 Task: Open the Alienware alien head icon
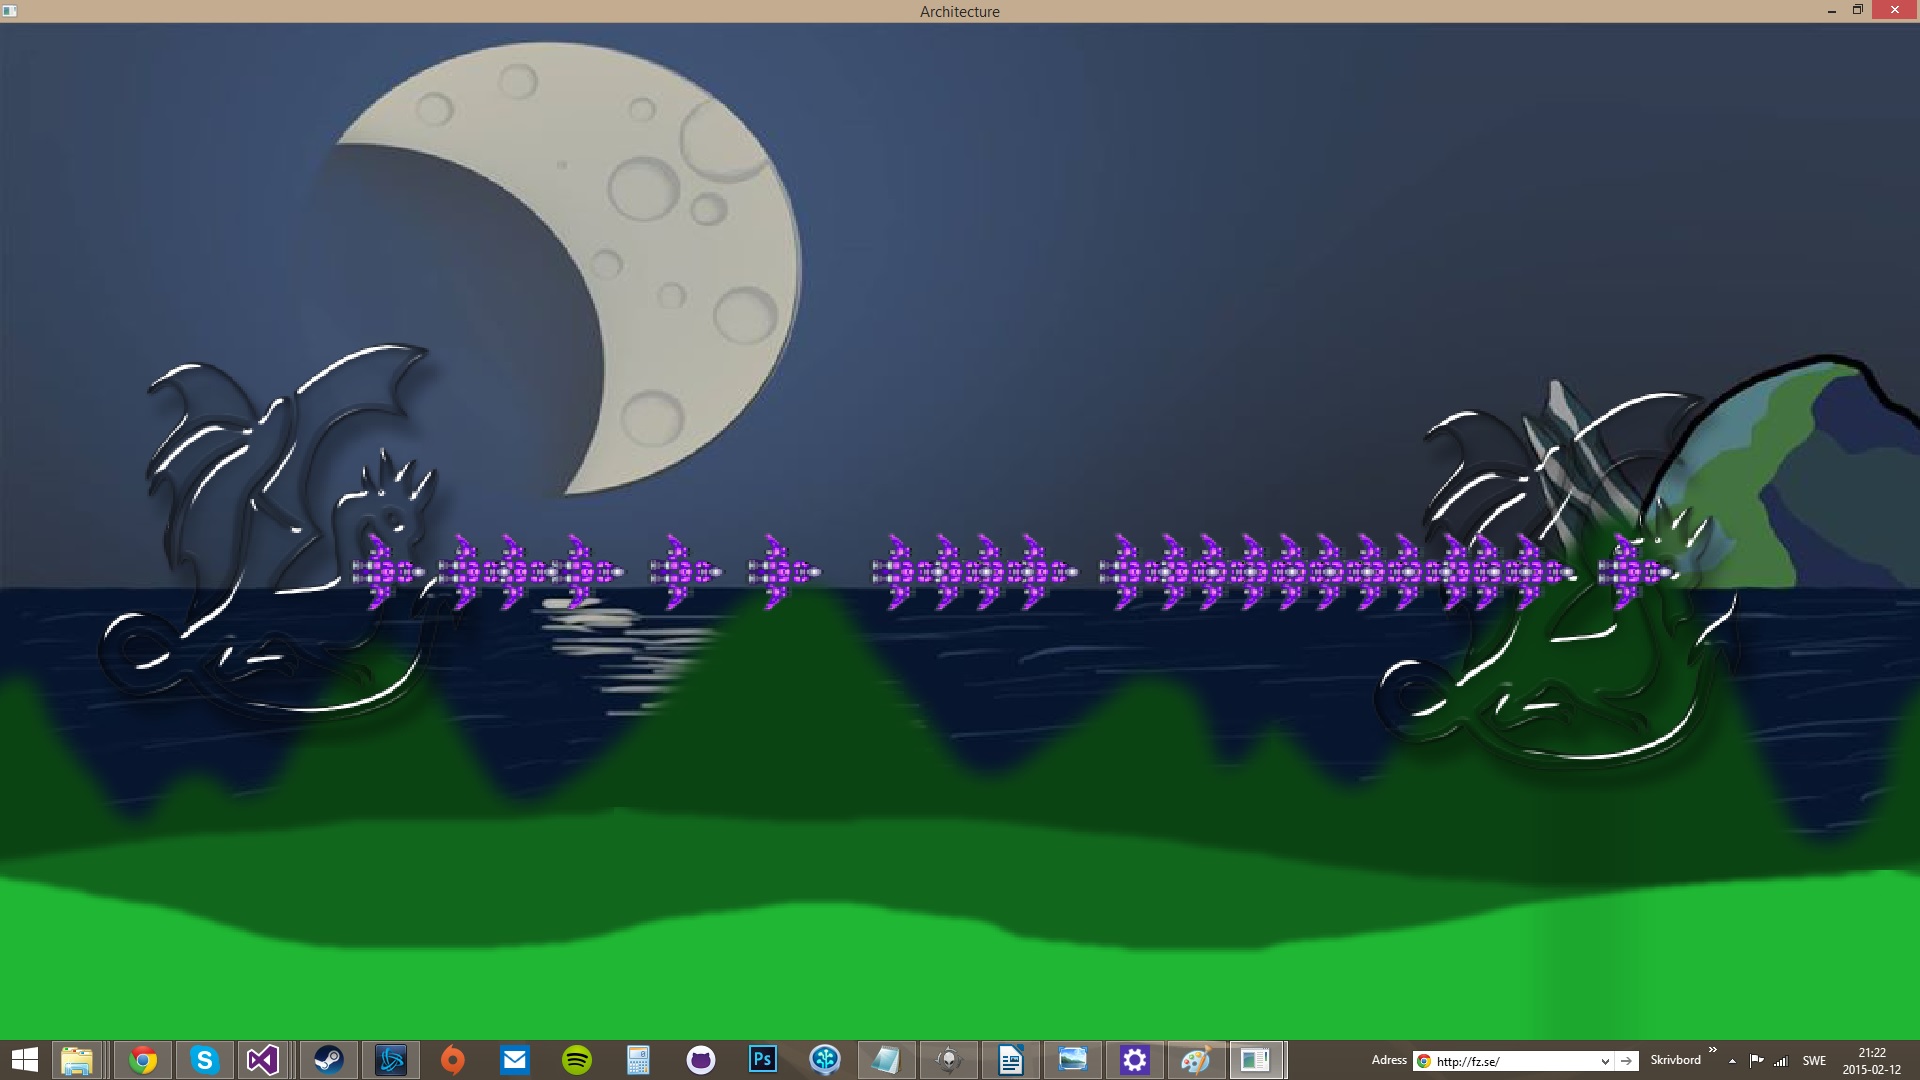(x=949, y=1060)
